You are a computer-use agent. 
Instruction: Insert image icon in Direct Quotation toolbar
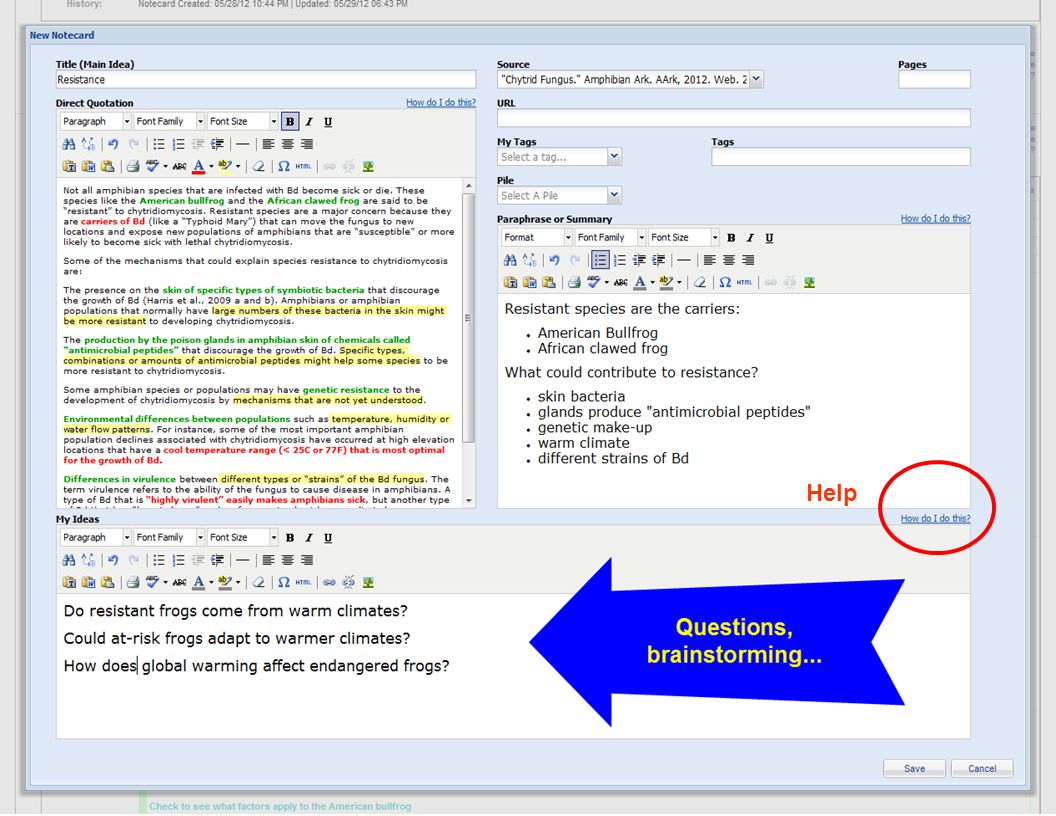pos(368,166)
